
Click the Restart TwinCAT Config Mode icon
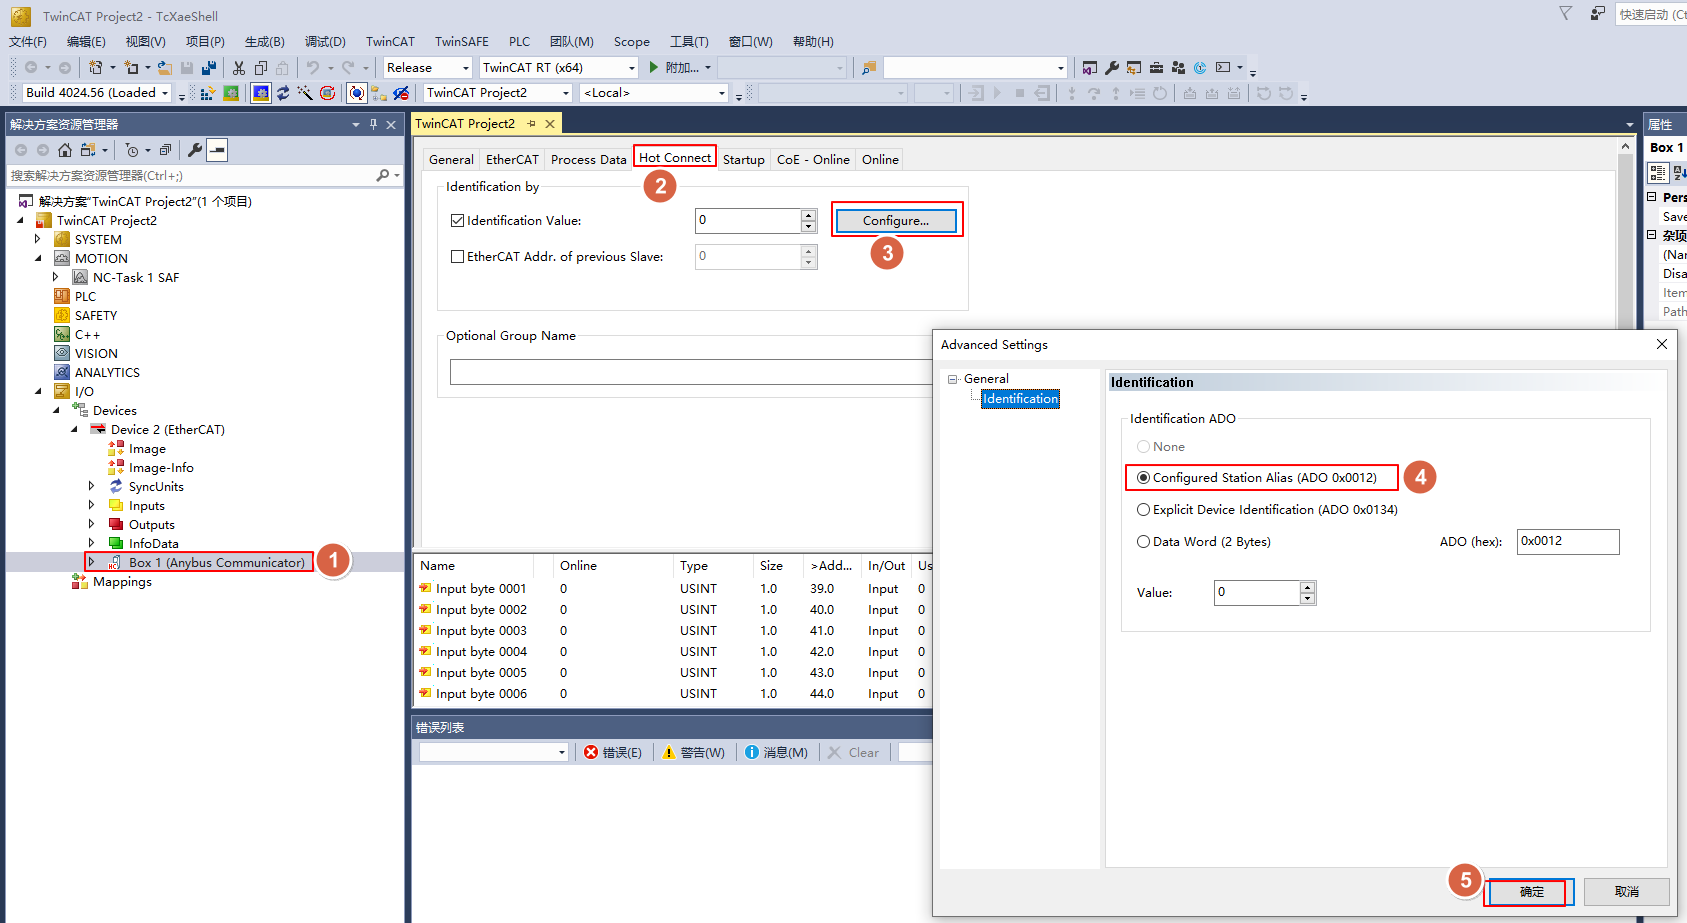[x=261, y=93]
